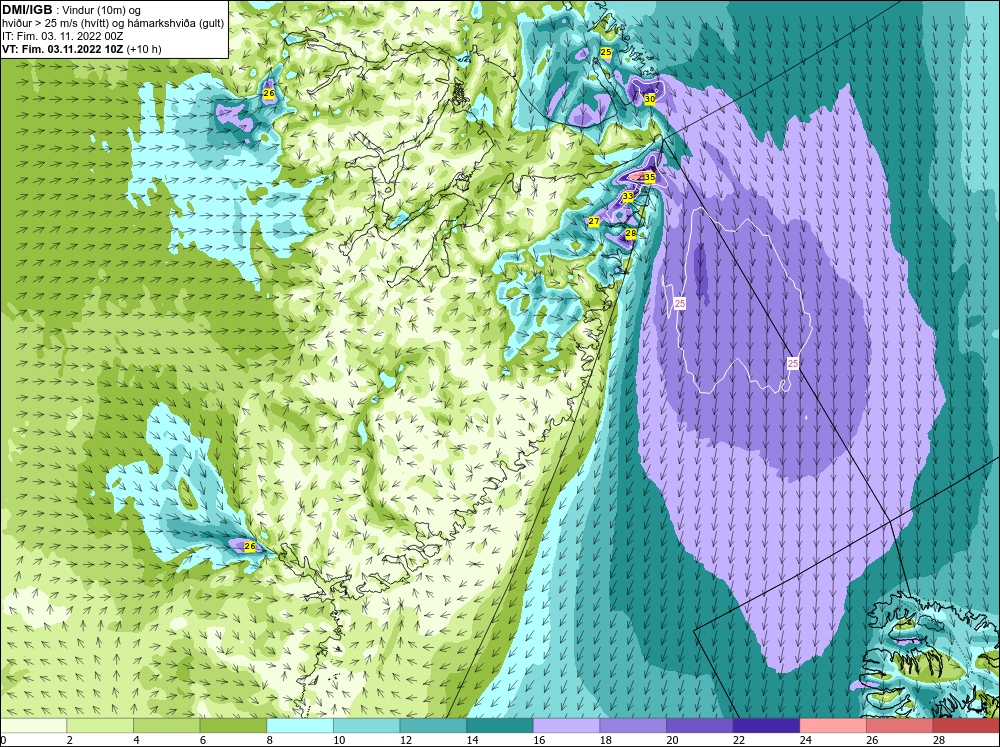Click the 'IT: Fim. 03. 11. 2022 00Z' line
The image size is (1000, 747).
[x=62, y=36]
